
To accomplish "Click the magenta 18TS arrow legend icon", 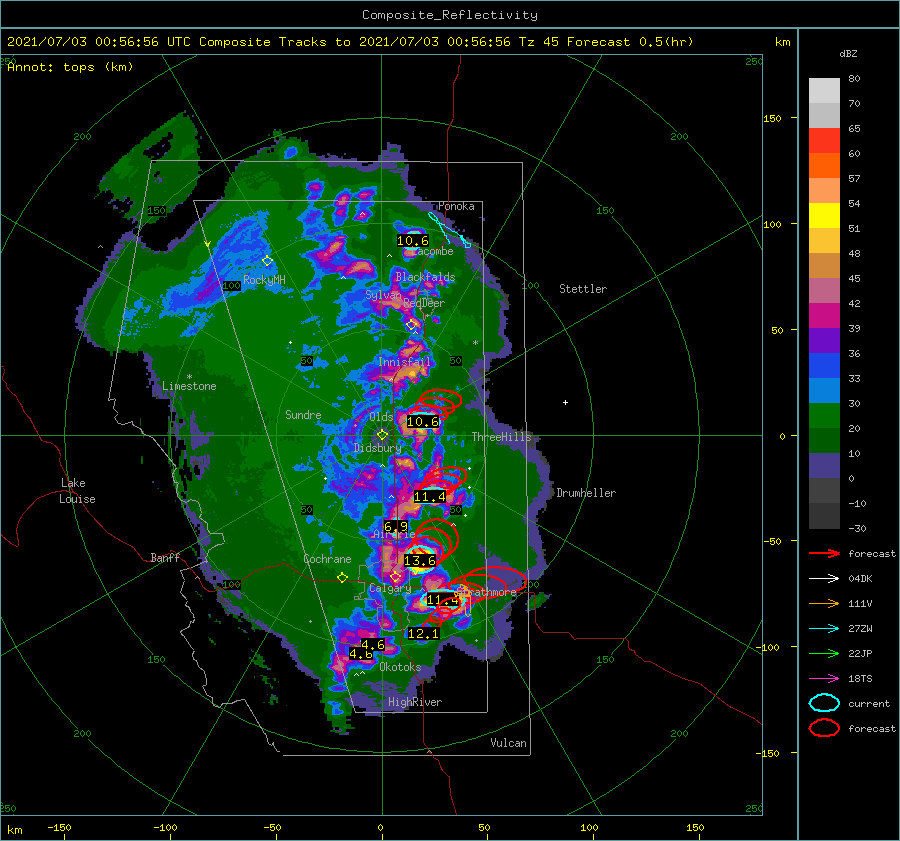I will coord(824,678).
